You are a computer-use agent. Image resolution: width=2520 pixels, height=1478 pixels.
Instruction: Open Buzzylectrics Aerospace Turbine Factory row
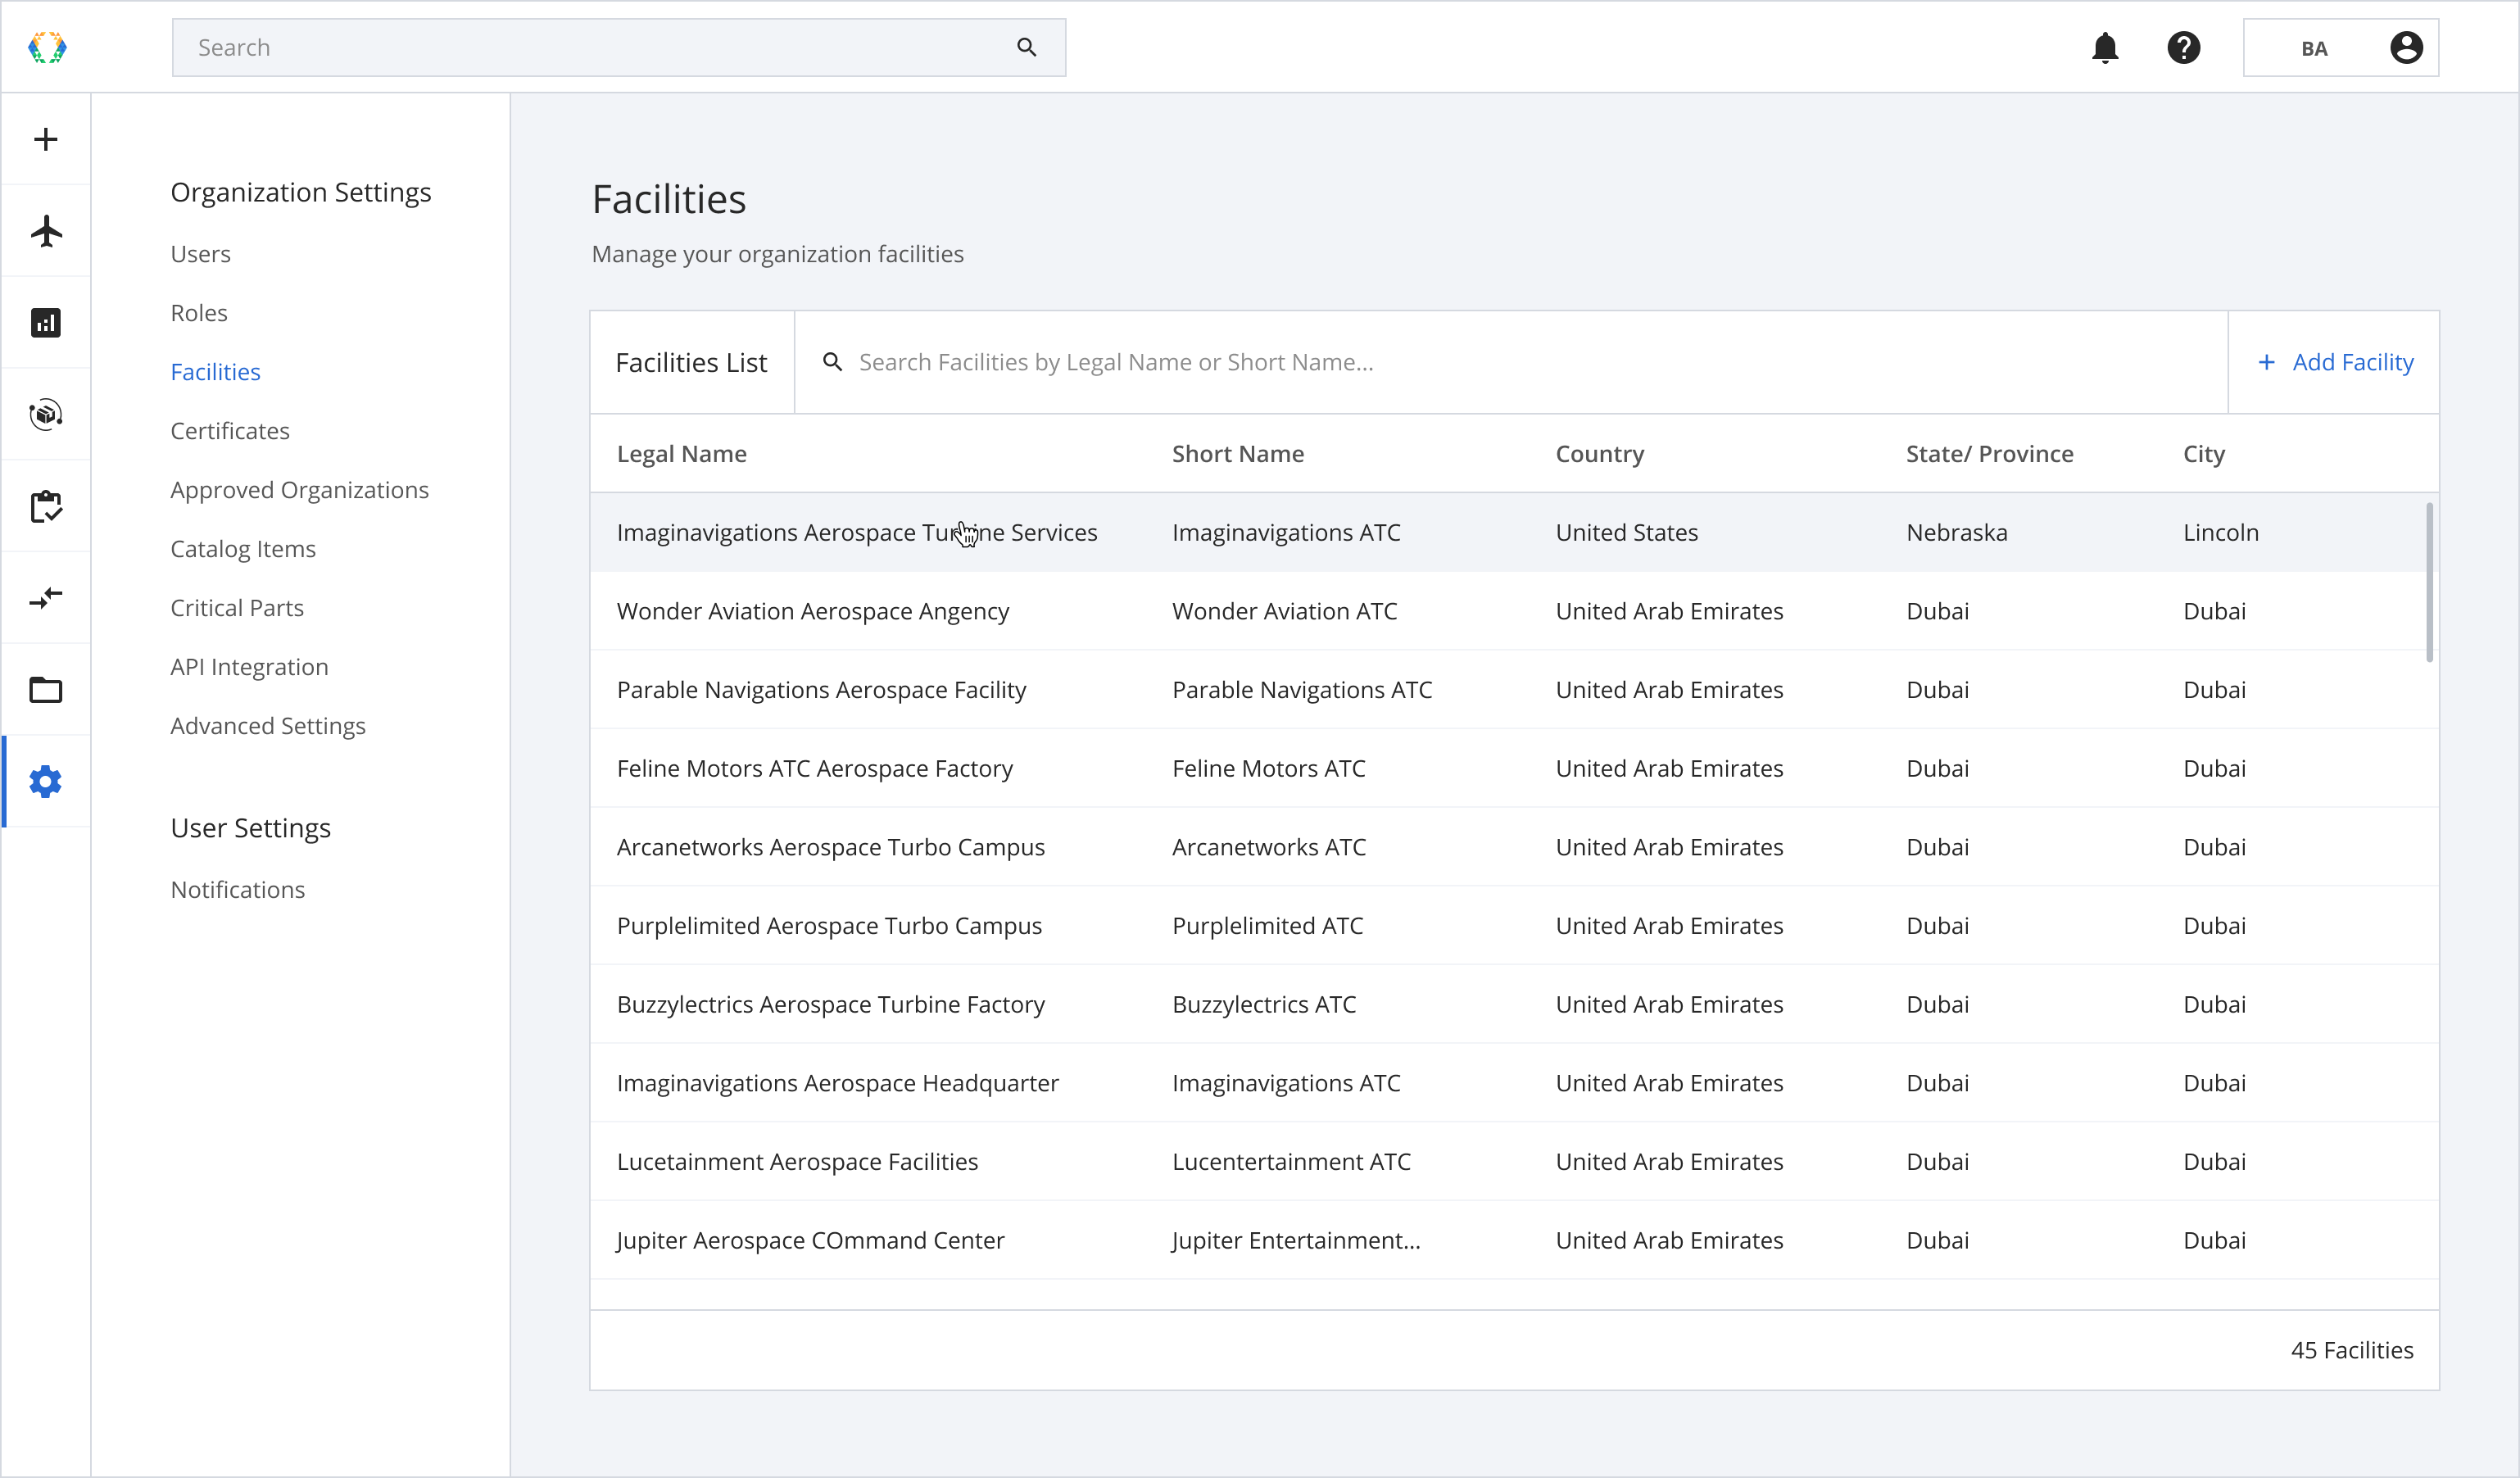point(1514,1004)
